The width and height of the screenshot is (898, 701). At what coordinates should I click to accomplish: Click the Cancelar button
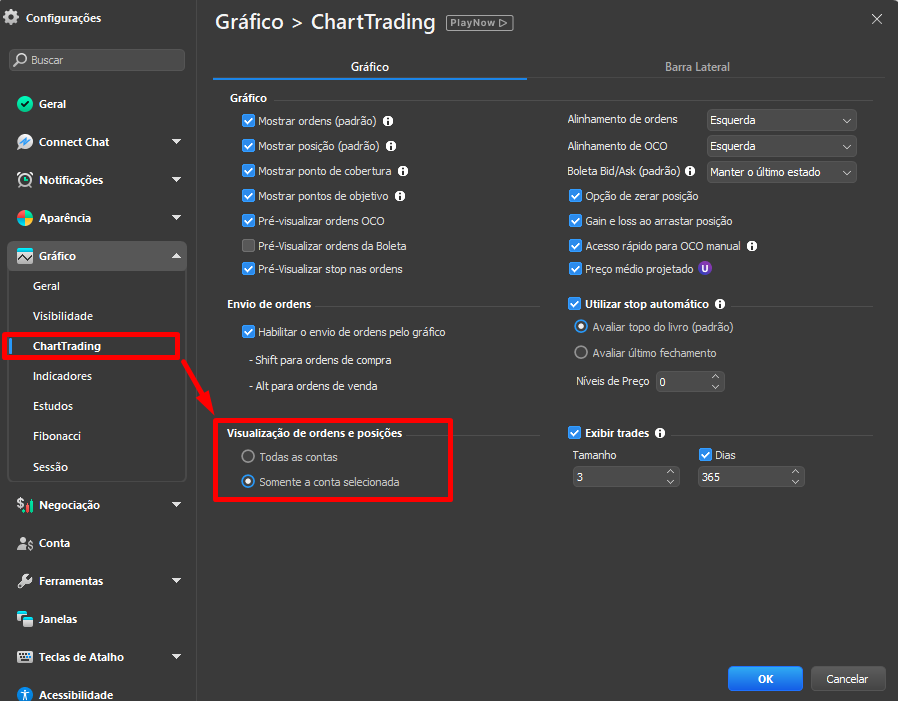click(847, 679)
